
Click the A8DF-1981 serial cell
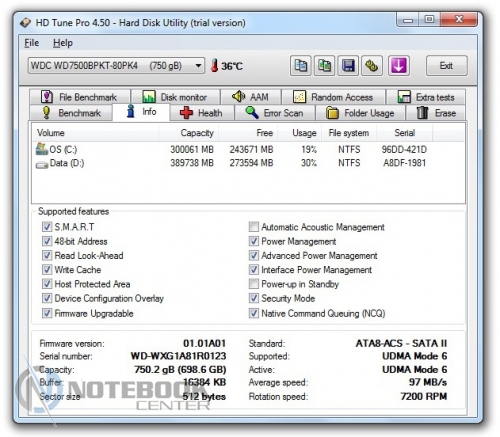point(404,163)
